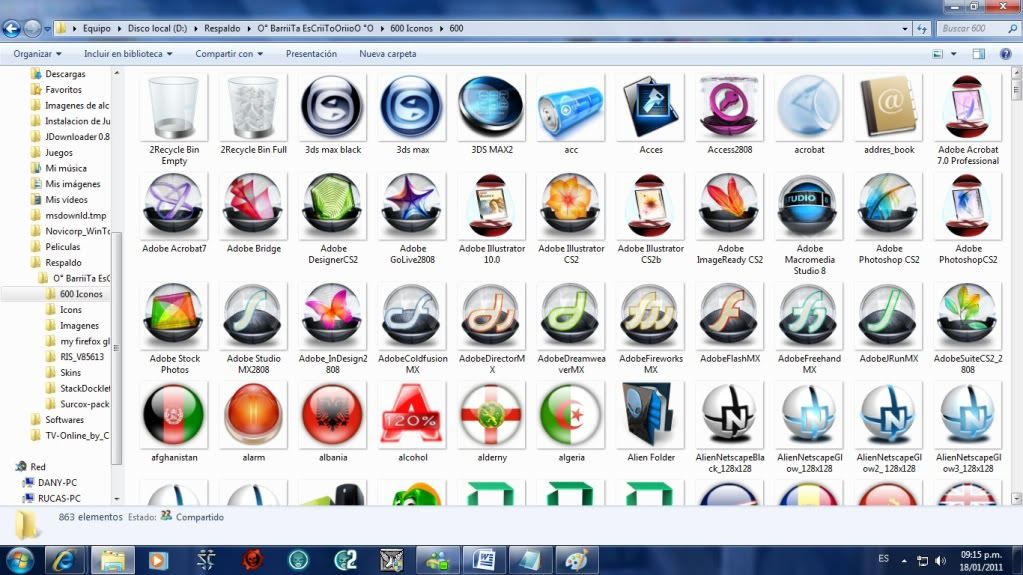1023x575 pixels.
Task: Select the acc battery icon file
Action: [571, 115]
